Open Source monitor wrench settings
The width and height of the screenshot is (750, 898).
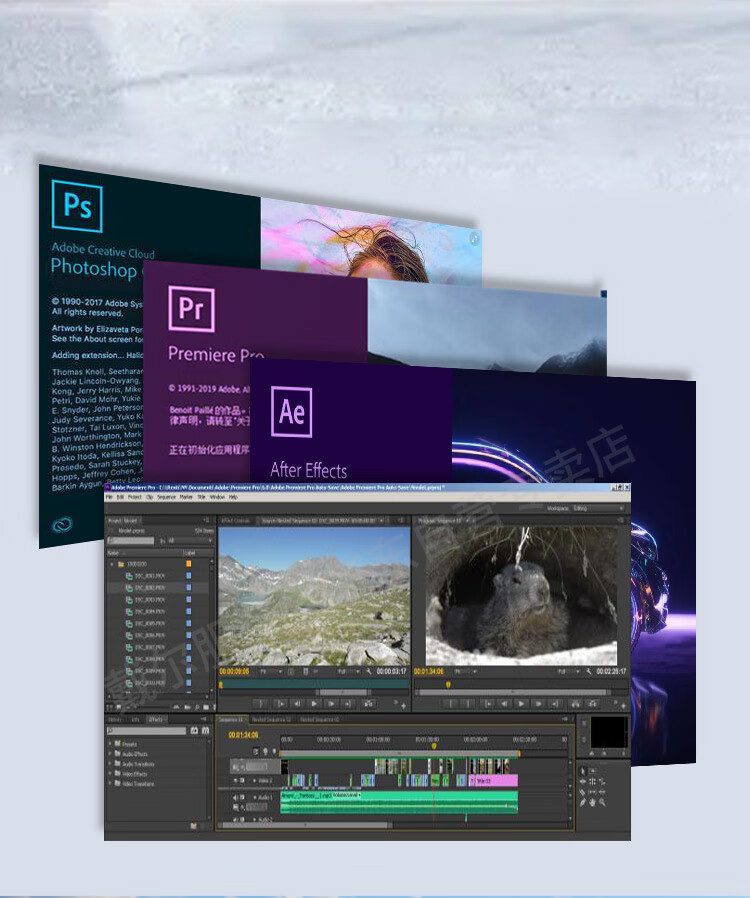pos(369,671)
